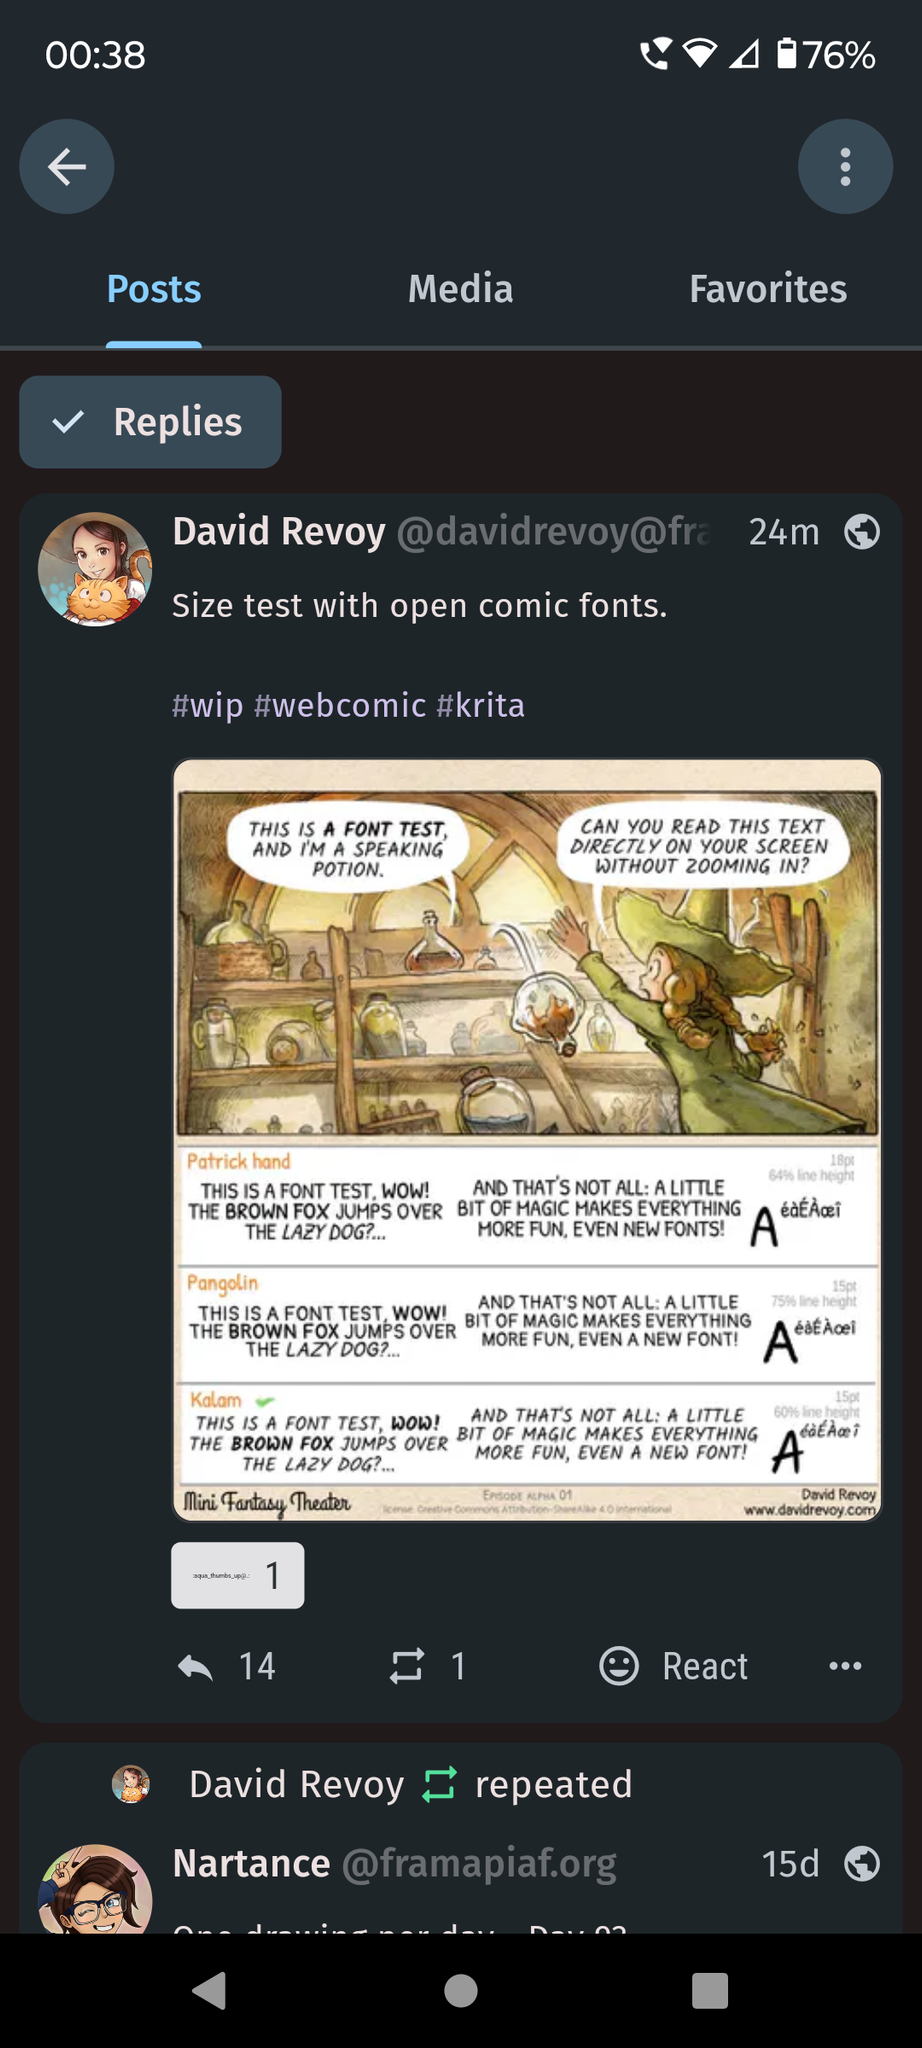Viewport: 922px width, 2048px height.
Task: Tap the repeat icon showing 1
Action: pyautogui.click(x=407, y=1666)
